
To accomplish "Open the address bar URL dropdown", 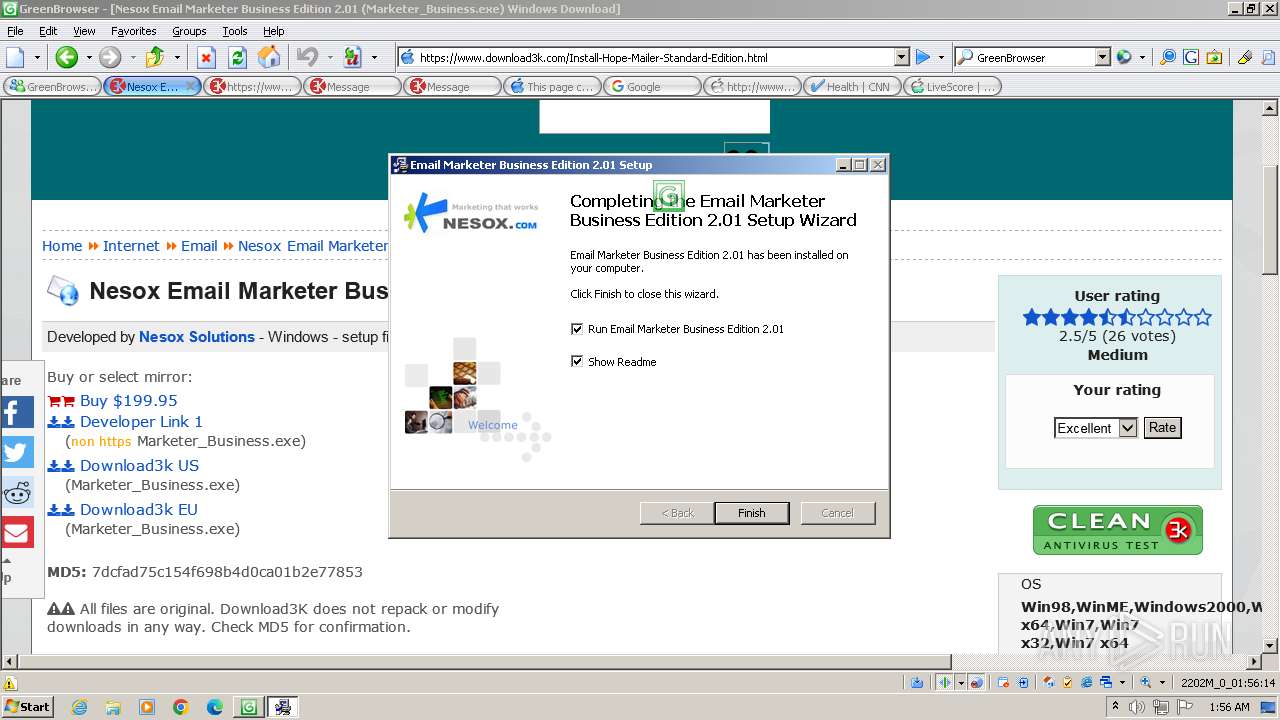I will point(901,57).
